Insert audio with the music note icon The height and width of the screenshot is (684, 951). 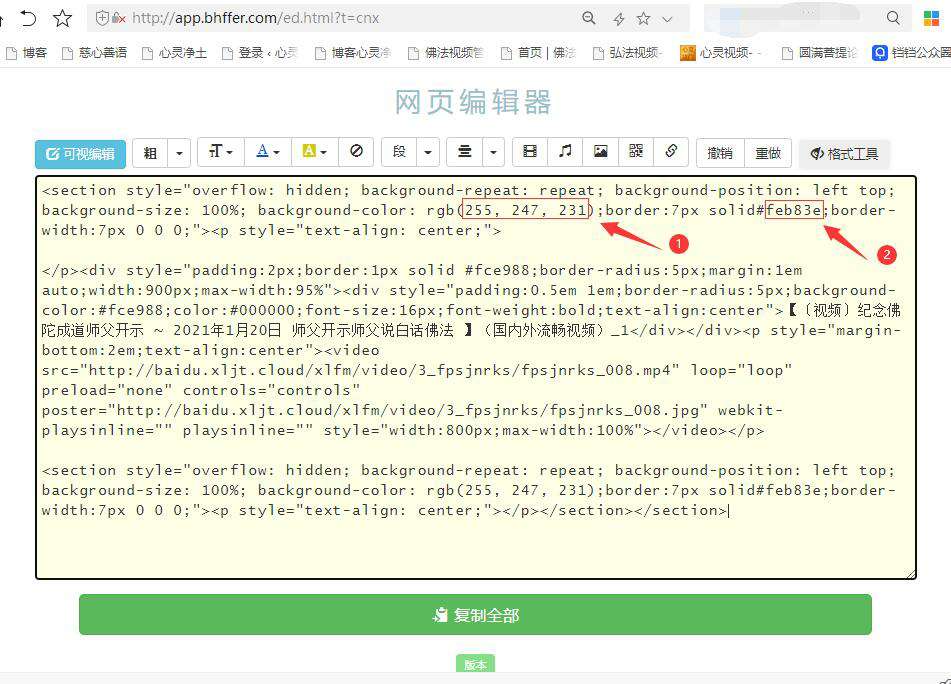coord(565,152)
